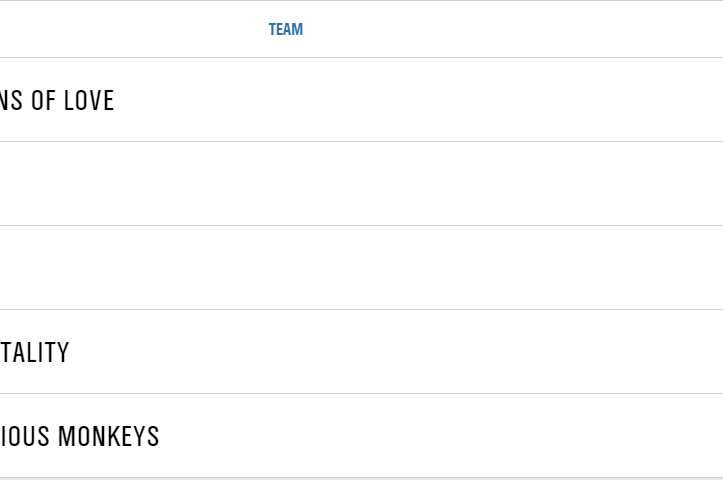Click the word "LOVE" in the first row
723x480 pixels.
(89, 101)
